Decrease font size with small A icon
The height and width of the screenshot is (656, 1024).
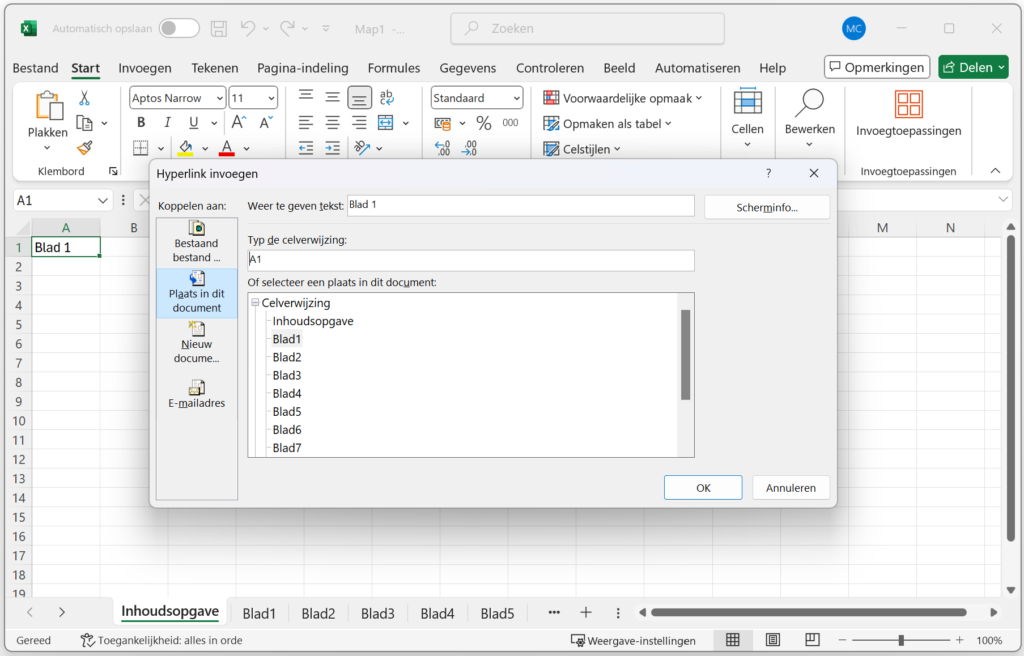tap(266, 123)
